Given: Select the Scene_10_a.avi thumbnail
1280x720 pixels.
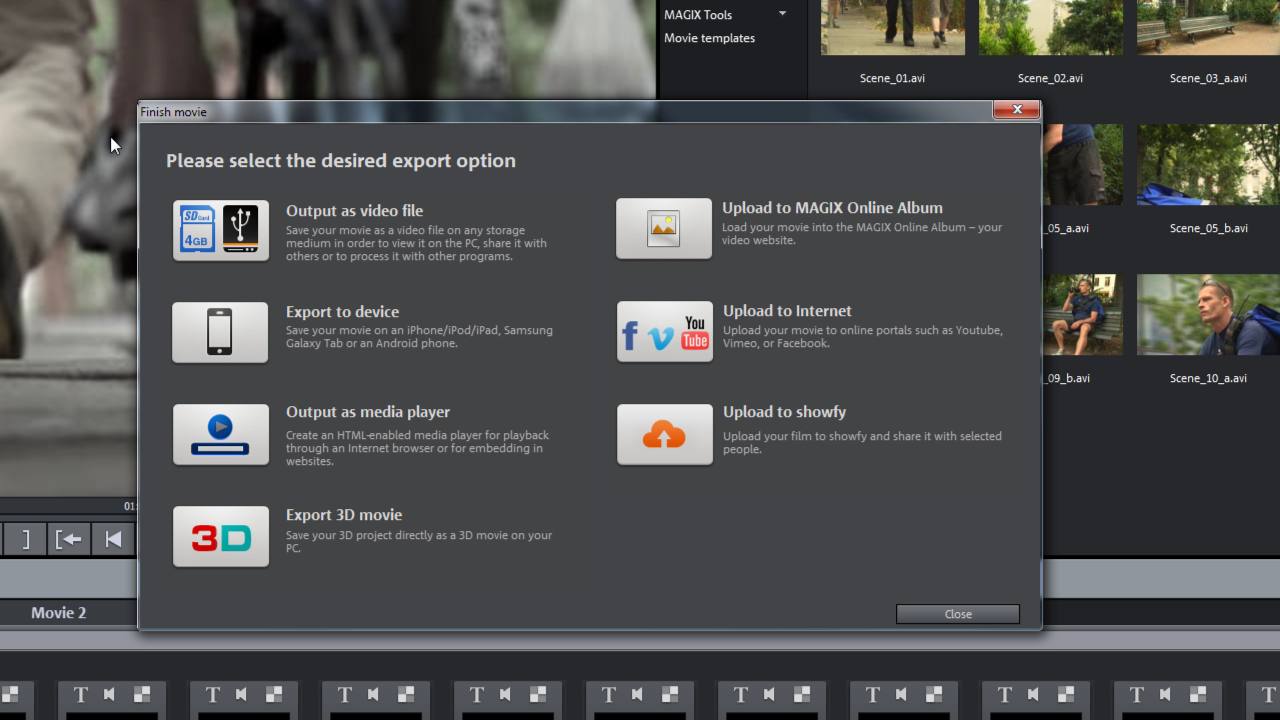Looking at the screenshot, I should 1208,314.
